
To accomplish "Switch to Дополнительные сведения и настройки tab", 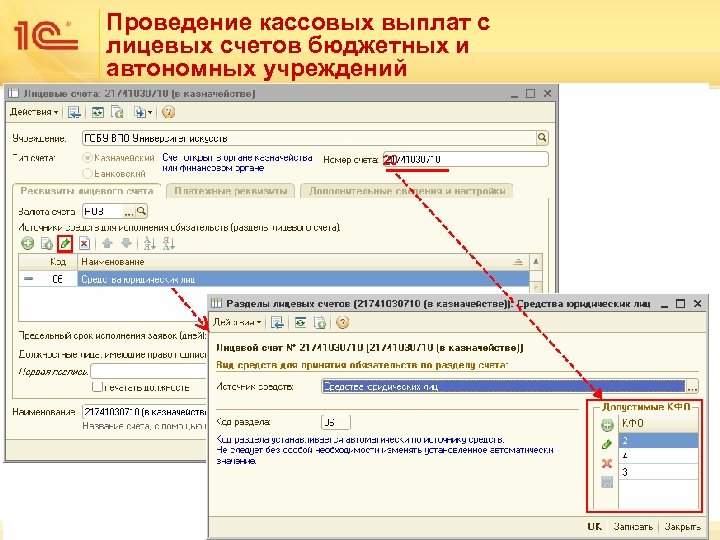I will coord(407,191).
